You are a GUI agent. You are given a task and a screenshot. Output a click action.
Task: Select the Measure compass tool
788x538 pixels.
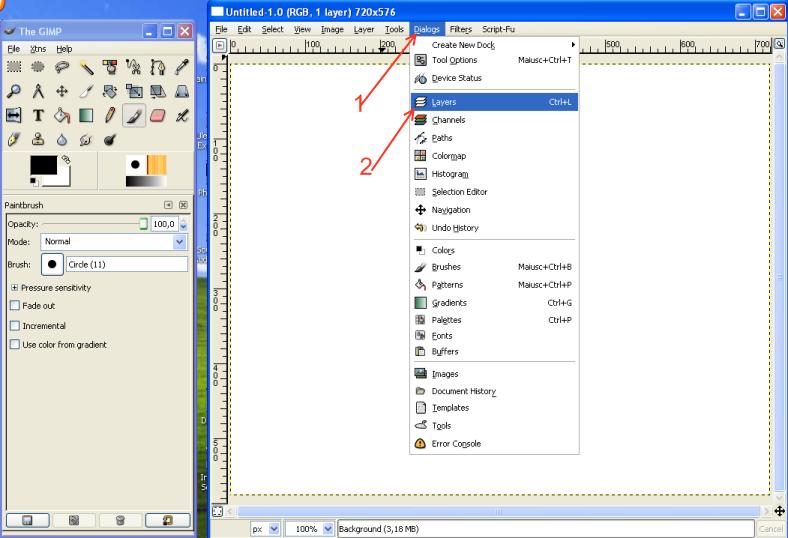[x=38, y=91]
